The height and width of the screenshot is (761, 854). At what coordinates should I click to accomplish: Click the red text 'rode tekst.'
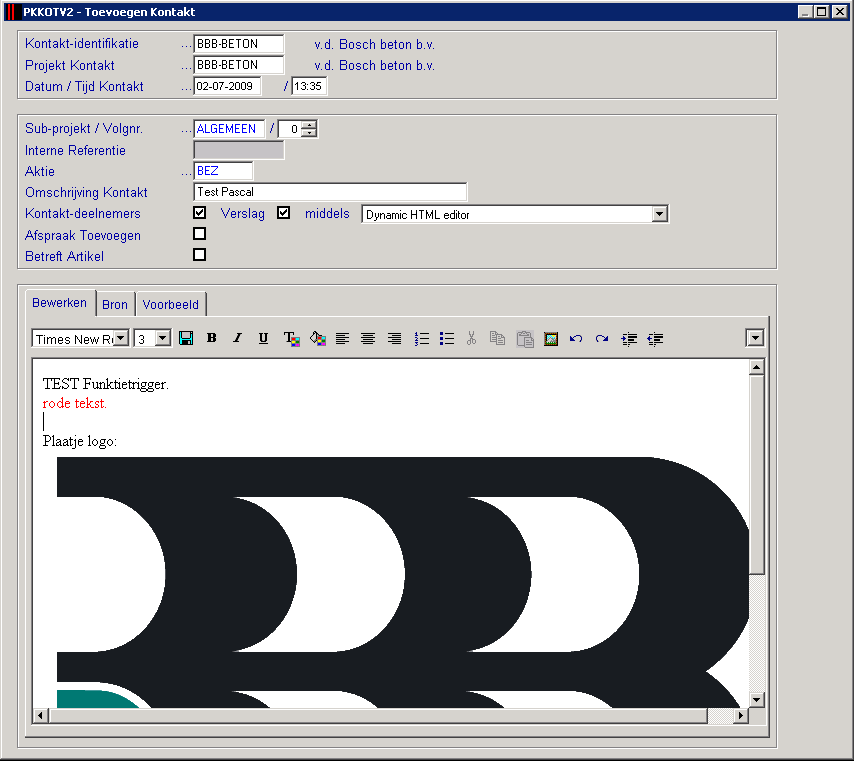(x=75, y=404)
